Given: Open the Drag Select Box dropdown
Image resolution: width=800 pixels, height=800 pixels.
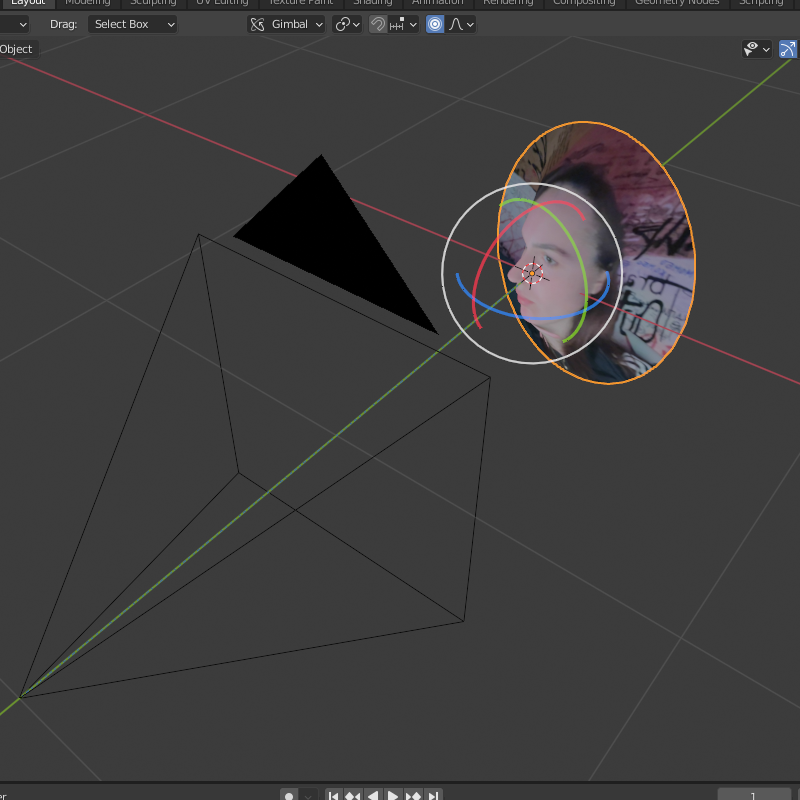Looking at the screenshot, I should 133,24.
